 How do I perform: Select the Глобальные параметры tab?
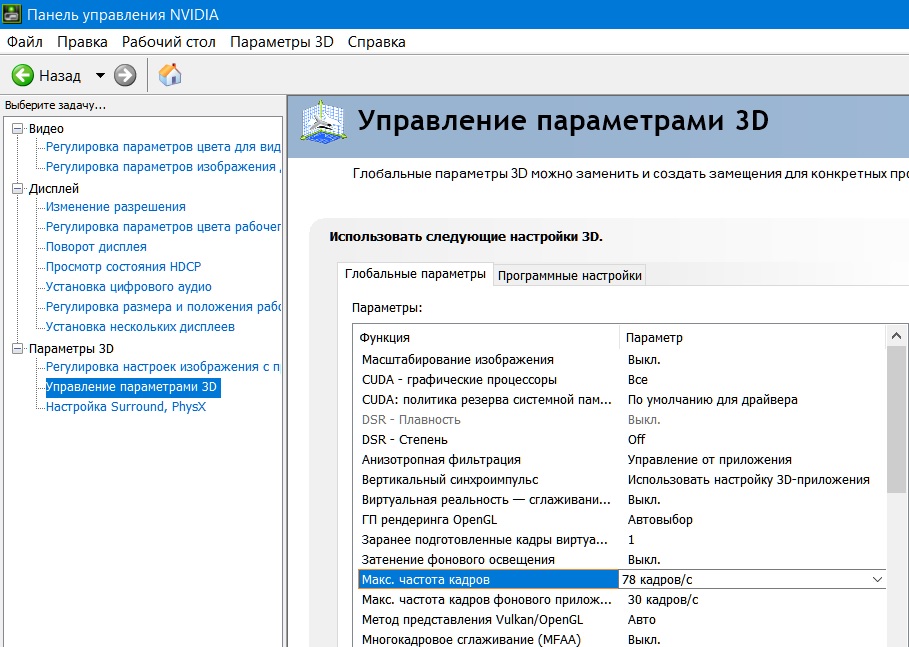[x=414, y=274]
